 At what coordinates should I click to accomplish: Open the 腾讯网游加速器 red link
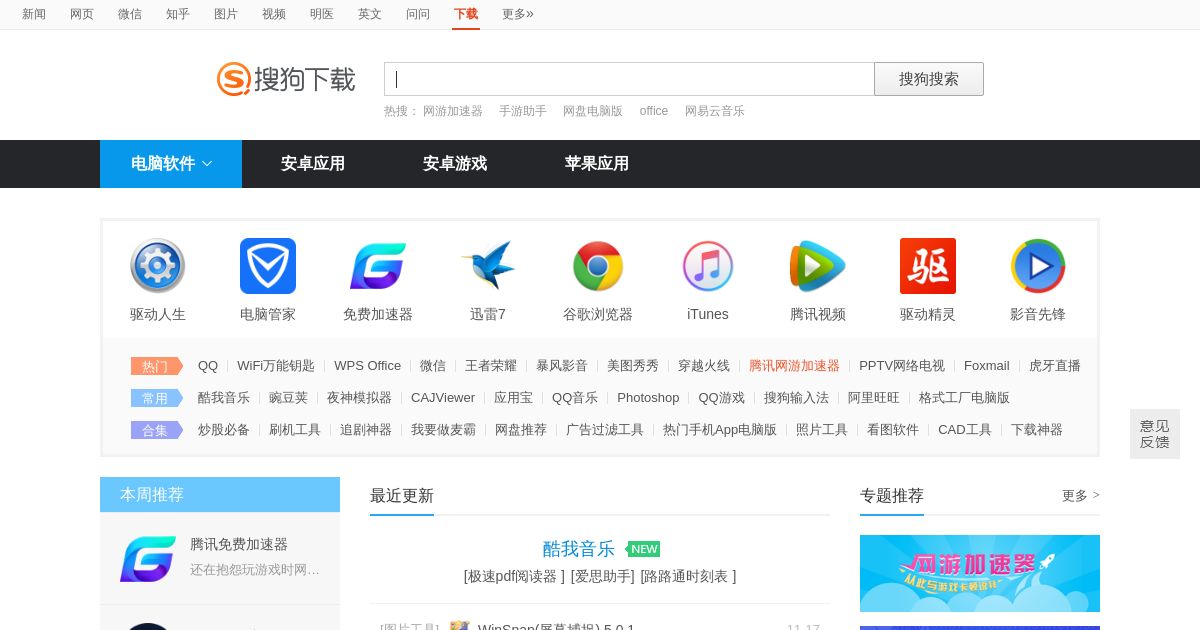point(794,366)
